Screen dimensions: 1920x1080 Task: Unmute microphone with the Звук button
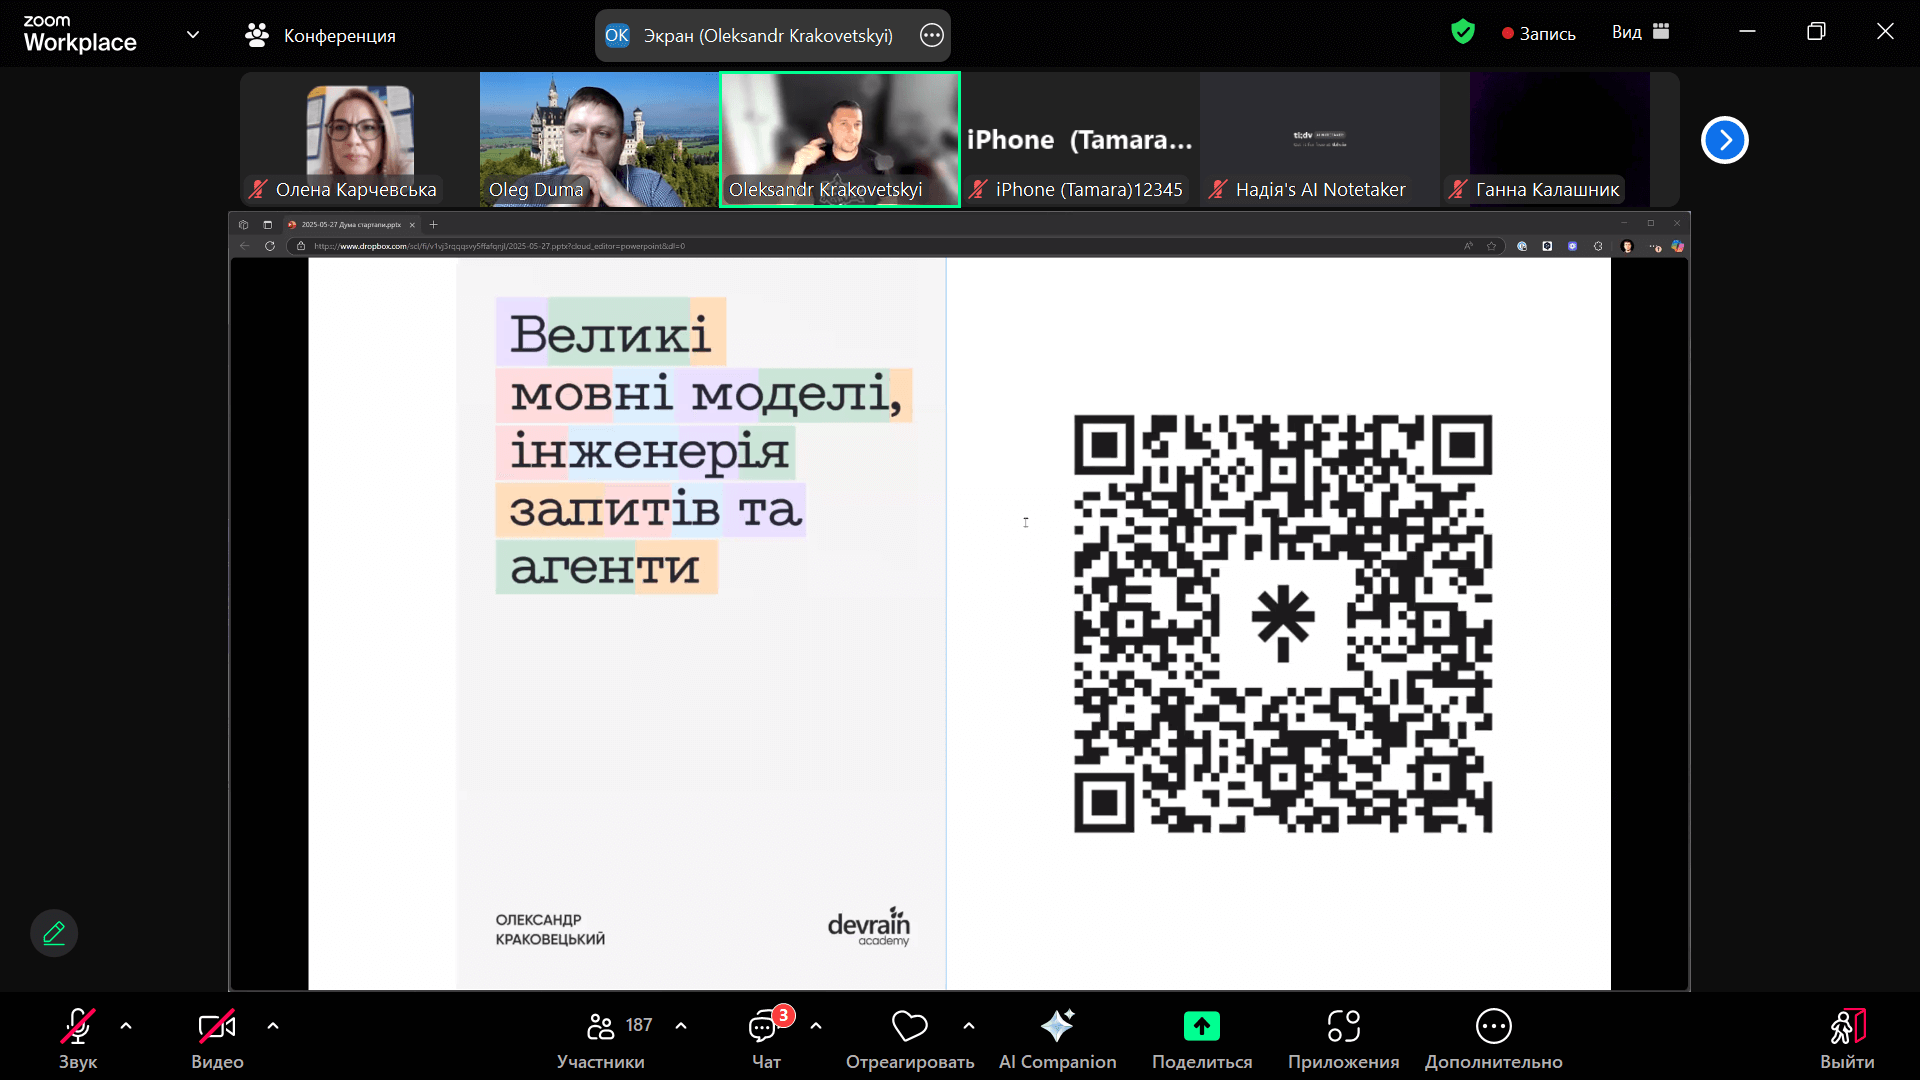point(78,1038)
